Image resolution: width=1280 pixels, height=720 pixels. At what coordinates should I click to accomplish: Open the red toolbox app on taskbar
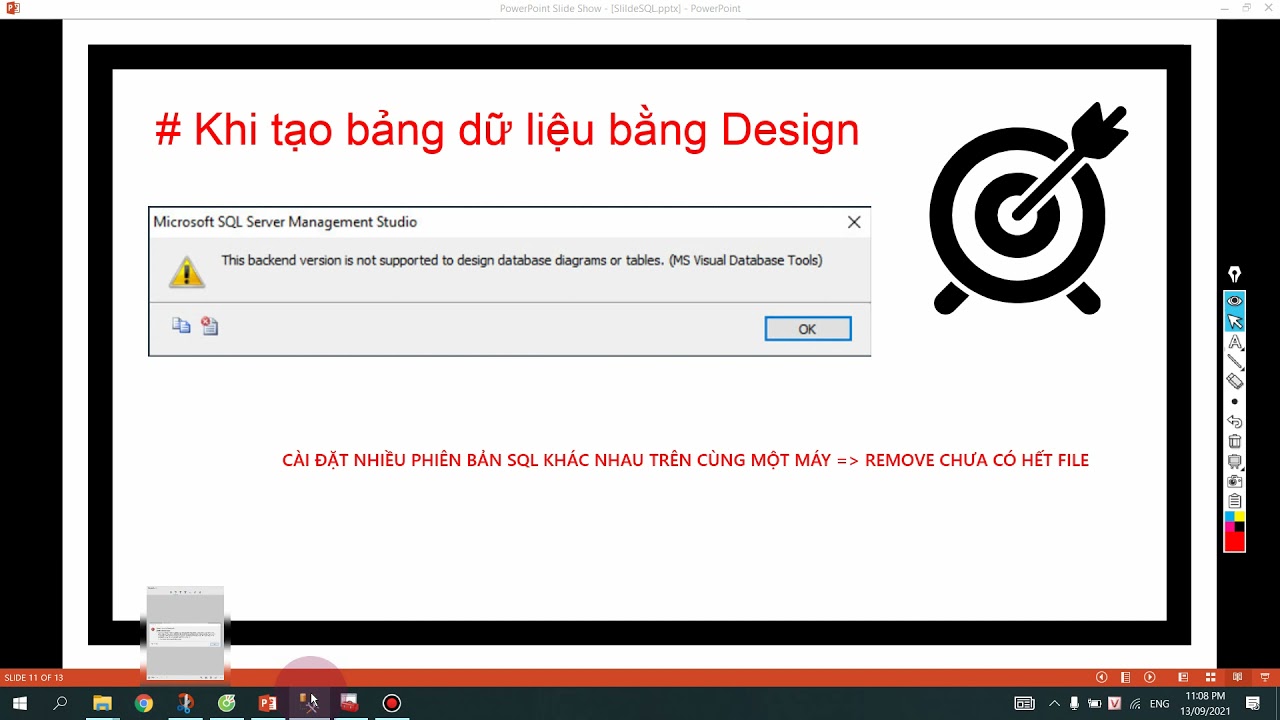pos(349,703)
